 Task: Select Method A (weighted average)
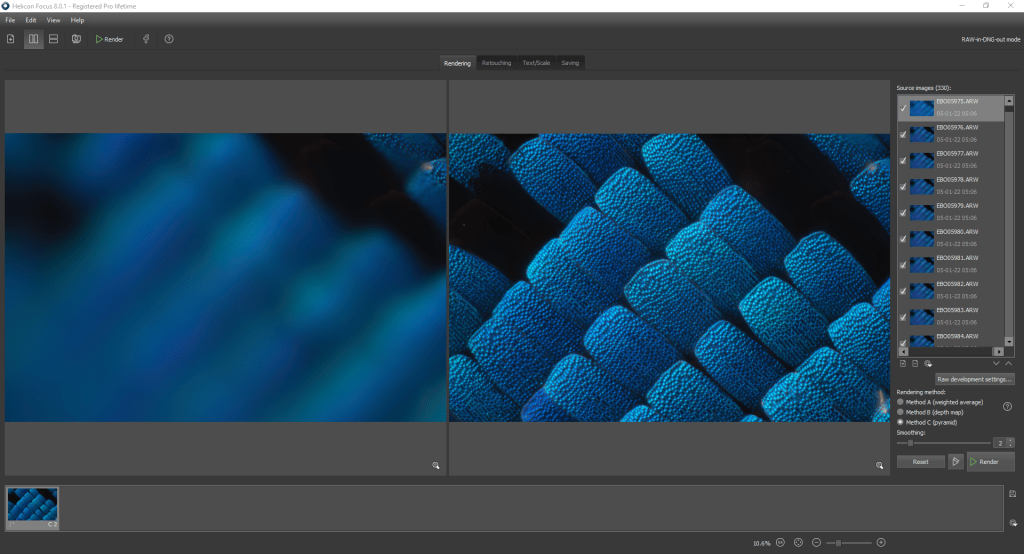[901, 402]
